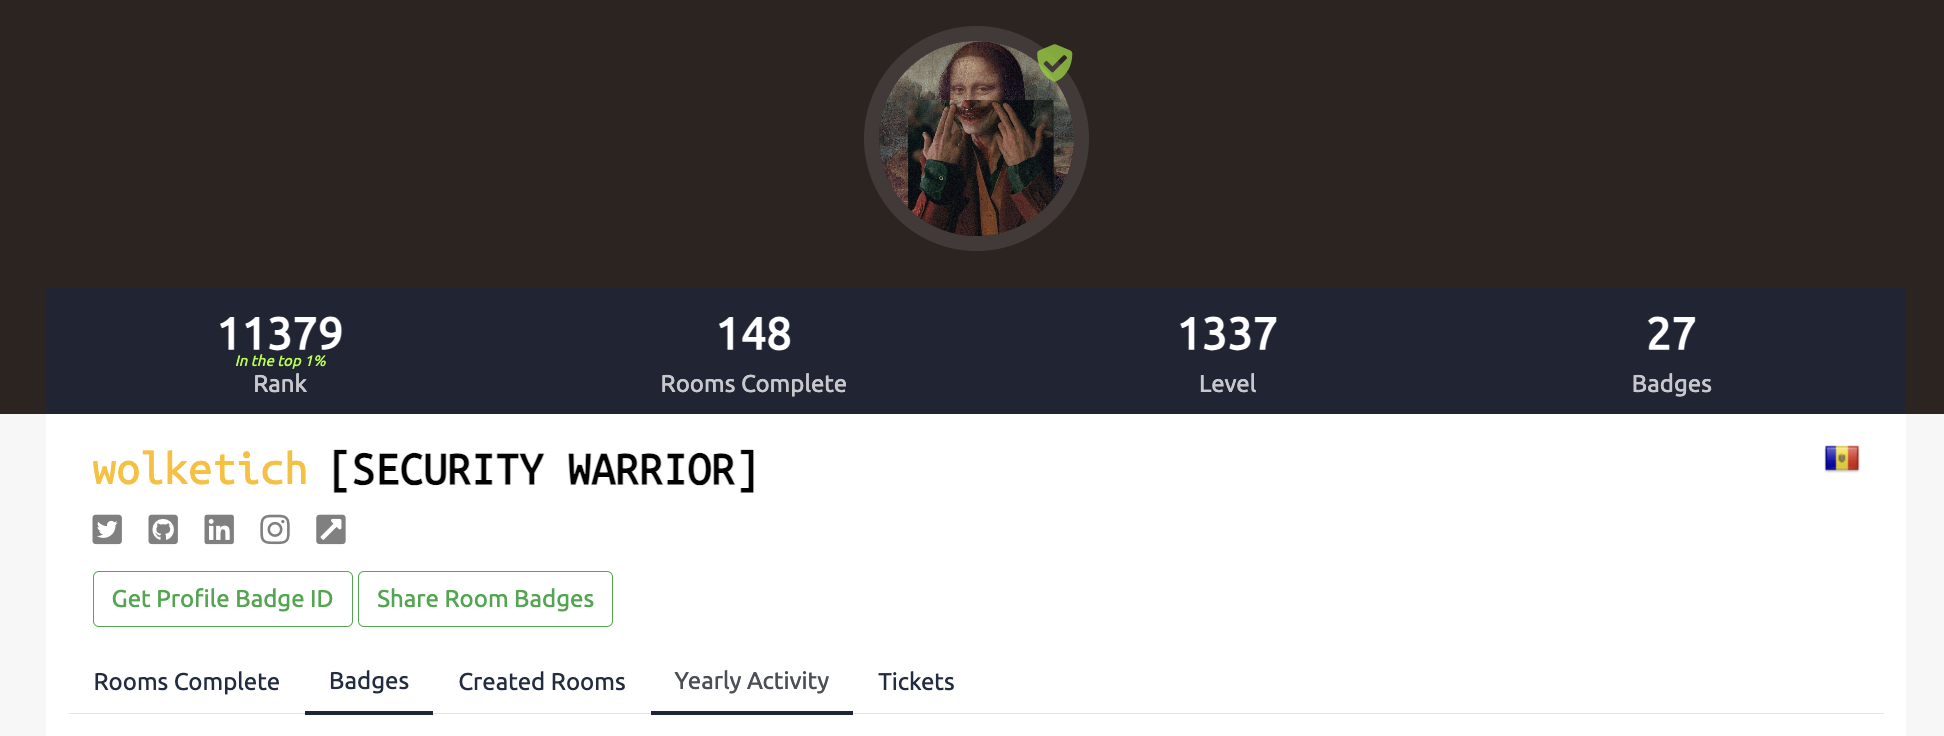Viewport: 1944px width, 736px height.
Task: Switch to the Rooms Complete tab
Action: (187, 682)
